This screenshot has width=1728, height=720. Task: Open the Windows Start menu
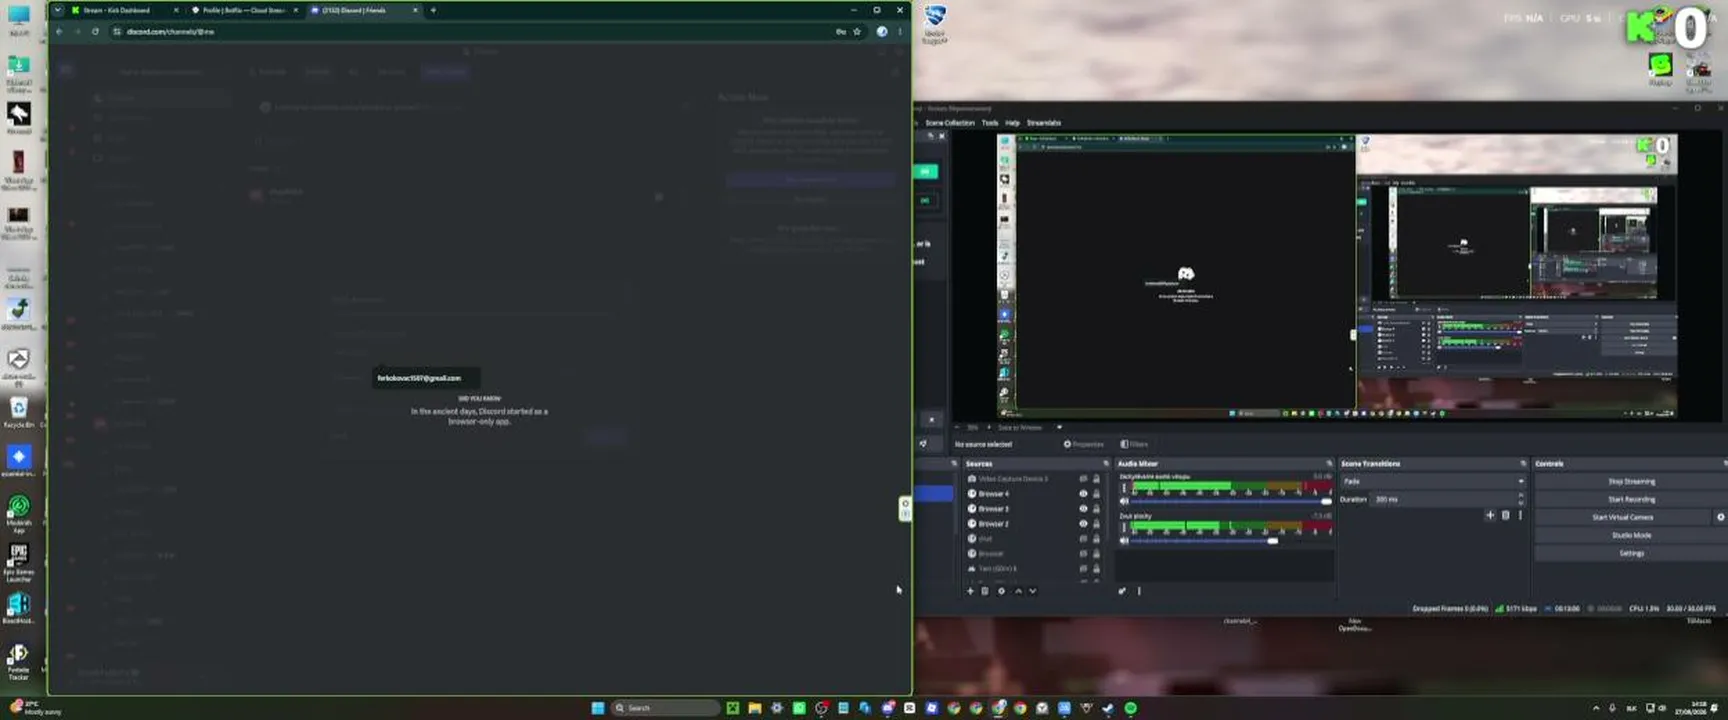pyautogui.click(x=598, y=708)
